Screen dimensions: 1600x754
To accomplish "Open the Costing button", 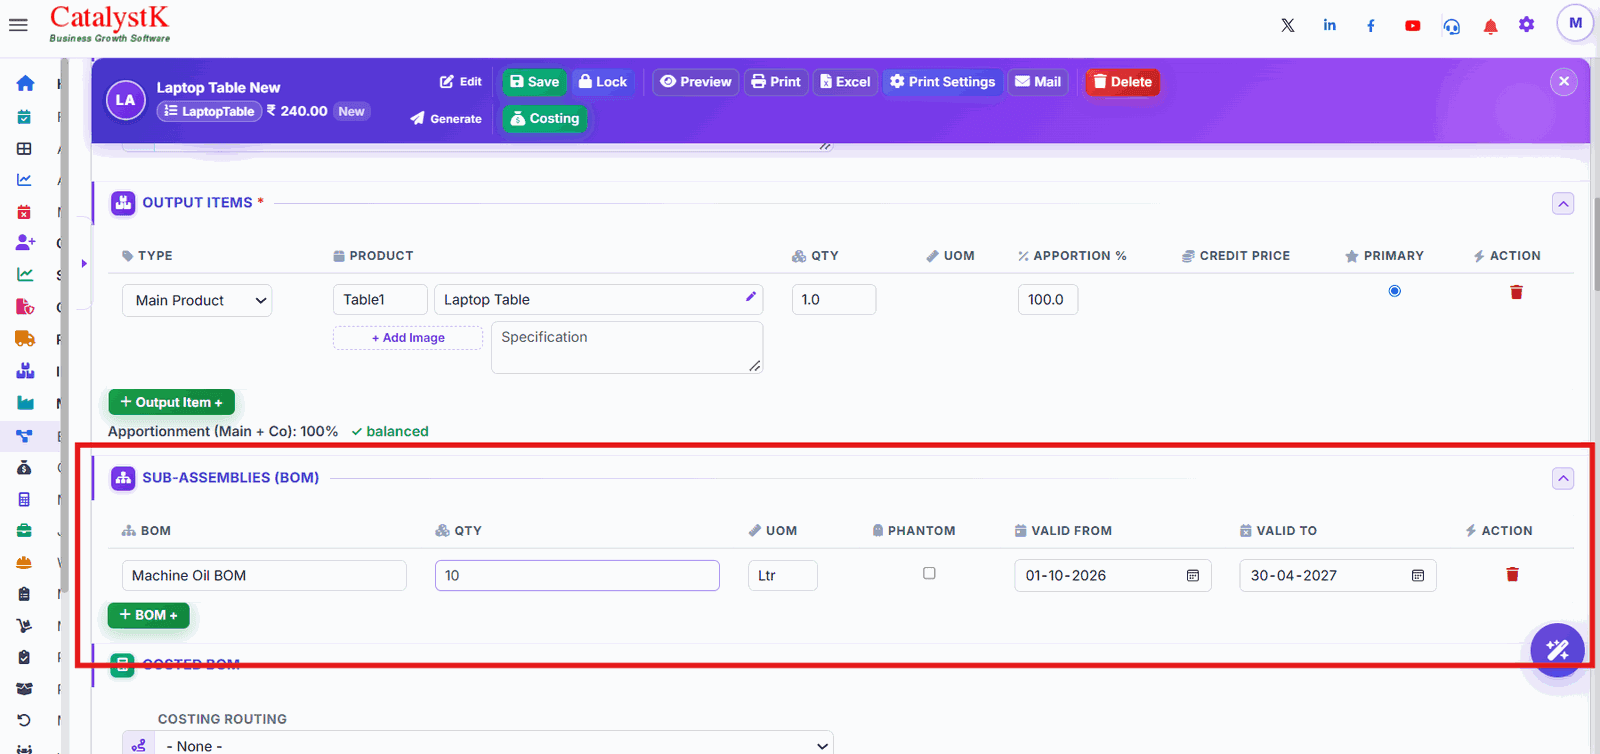I will click(545, 119).
